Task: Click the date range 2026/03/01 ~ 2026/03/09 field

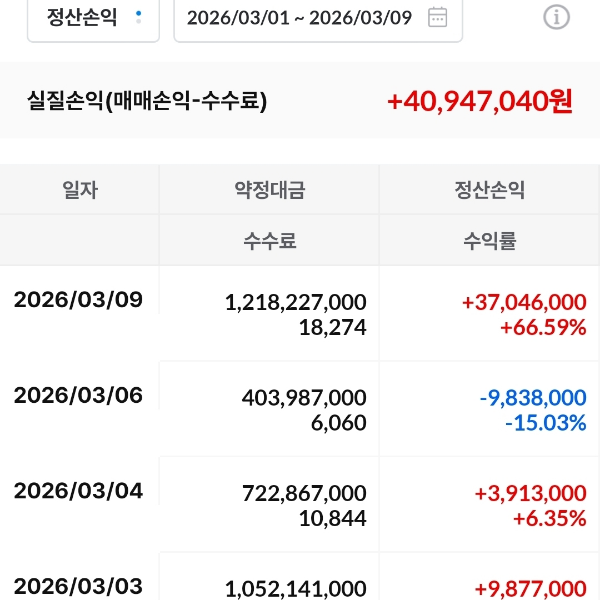Action: 299,18
